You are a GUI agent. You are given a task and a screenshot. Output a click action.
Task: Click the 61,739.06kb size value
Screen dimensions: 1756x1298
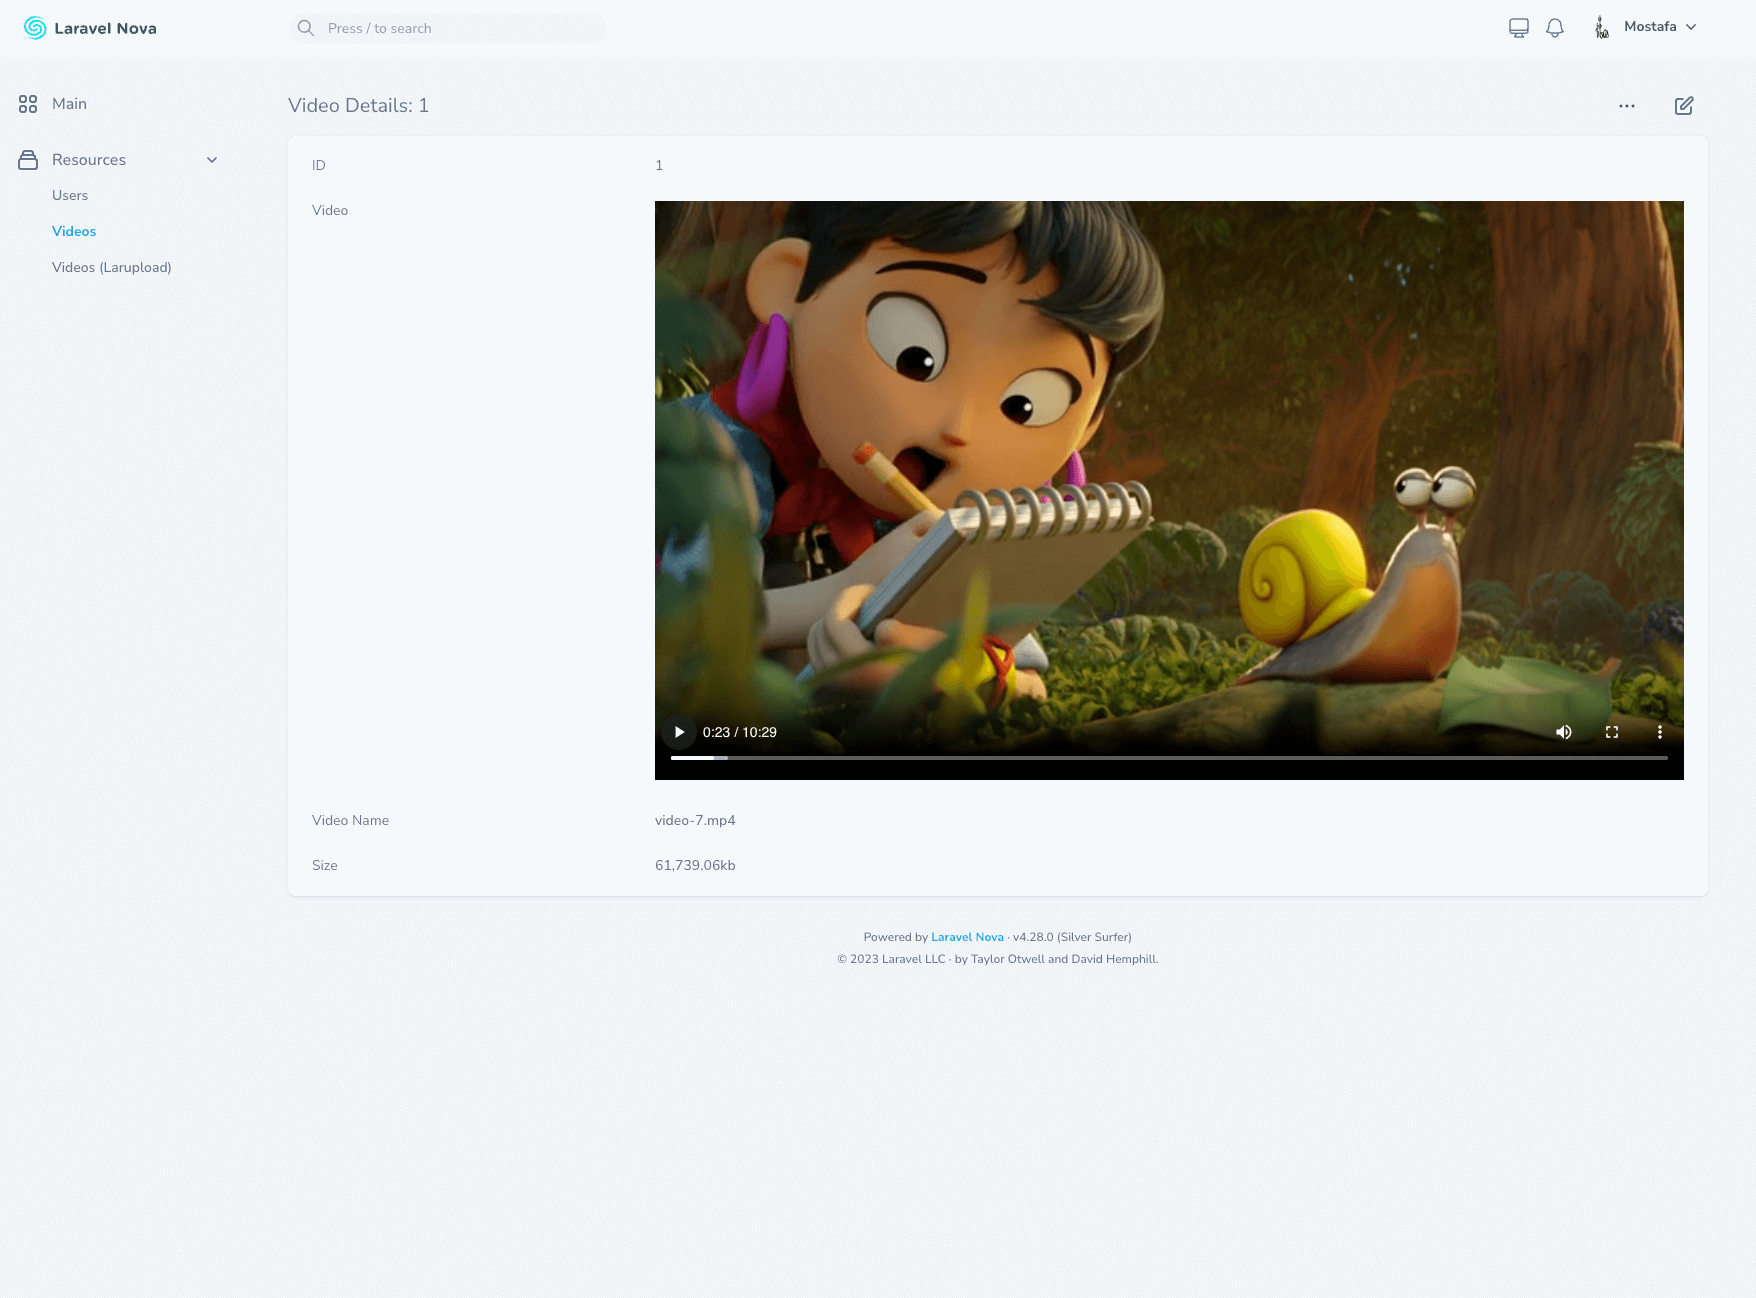[x=695, y=865]
